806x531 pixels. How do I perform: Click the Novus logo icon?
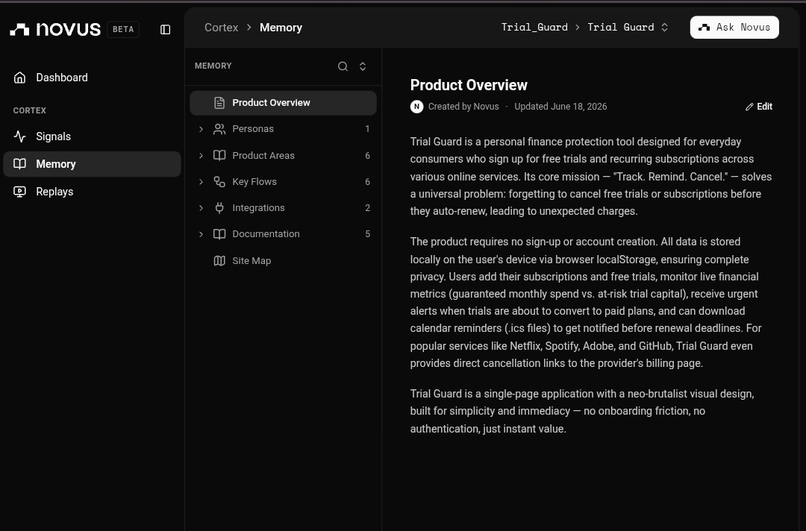[20, 29]
